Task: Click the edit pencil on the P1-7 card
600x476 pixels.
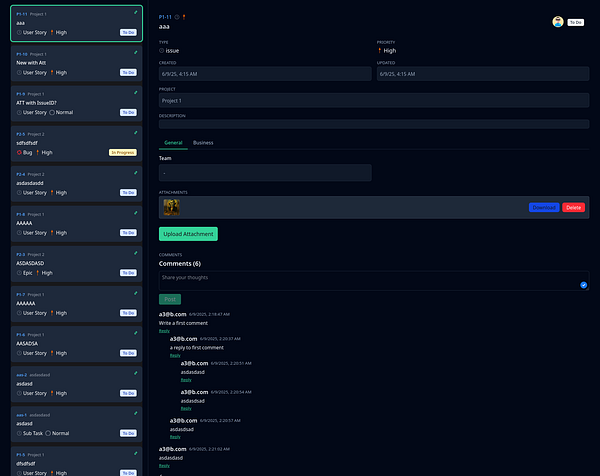Action: [x=135, y=293]
